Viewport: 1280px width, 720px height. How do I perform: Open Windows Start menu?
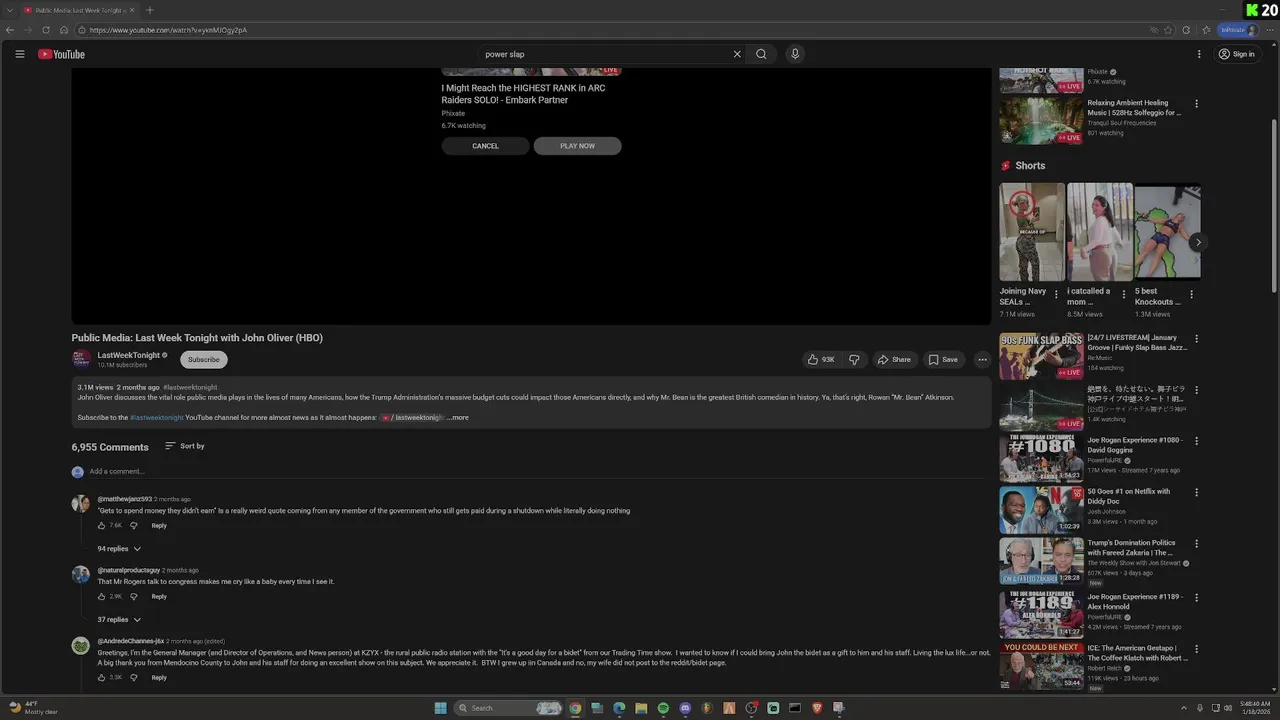click(x=440, y=708)
